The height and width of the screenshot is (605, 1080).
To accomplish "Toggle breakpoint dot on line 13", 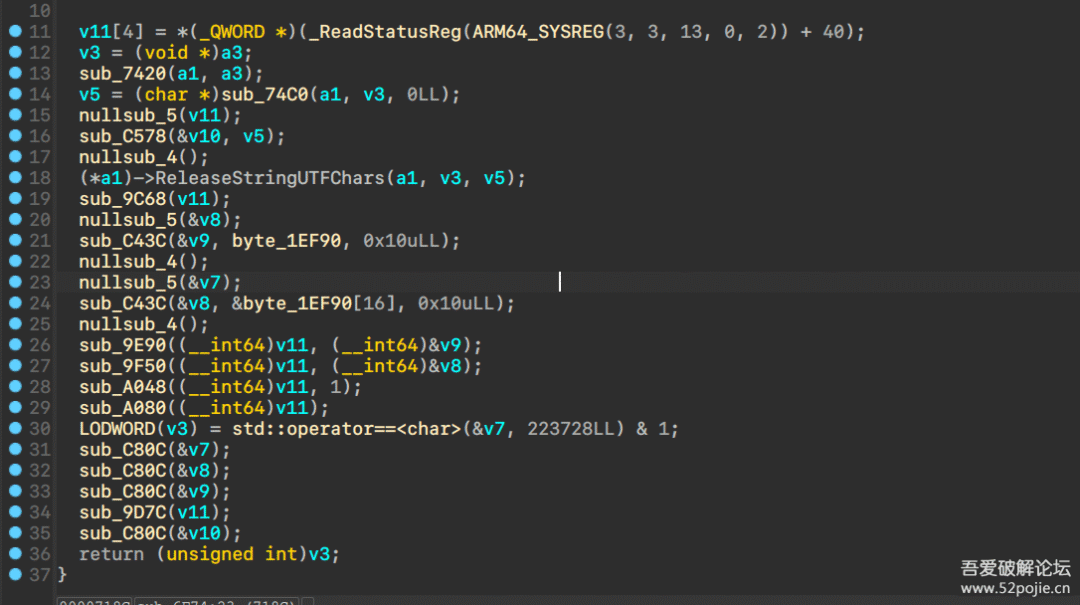I will click(x=15, y=73).
